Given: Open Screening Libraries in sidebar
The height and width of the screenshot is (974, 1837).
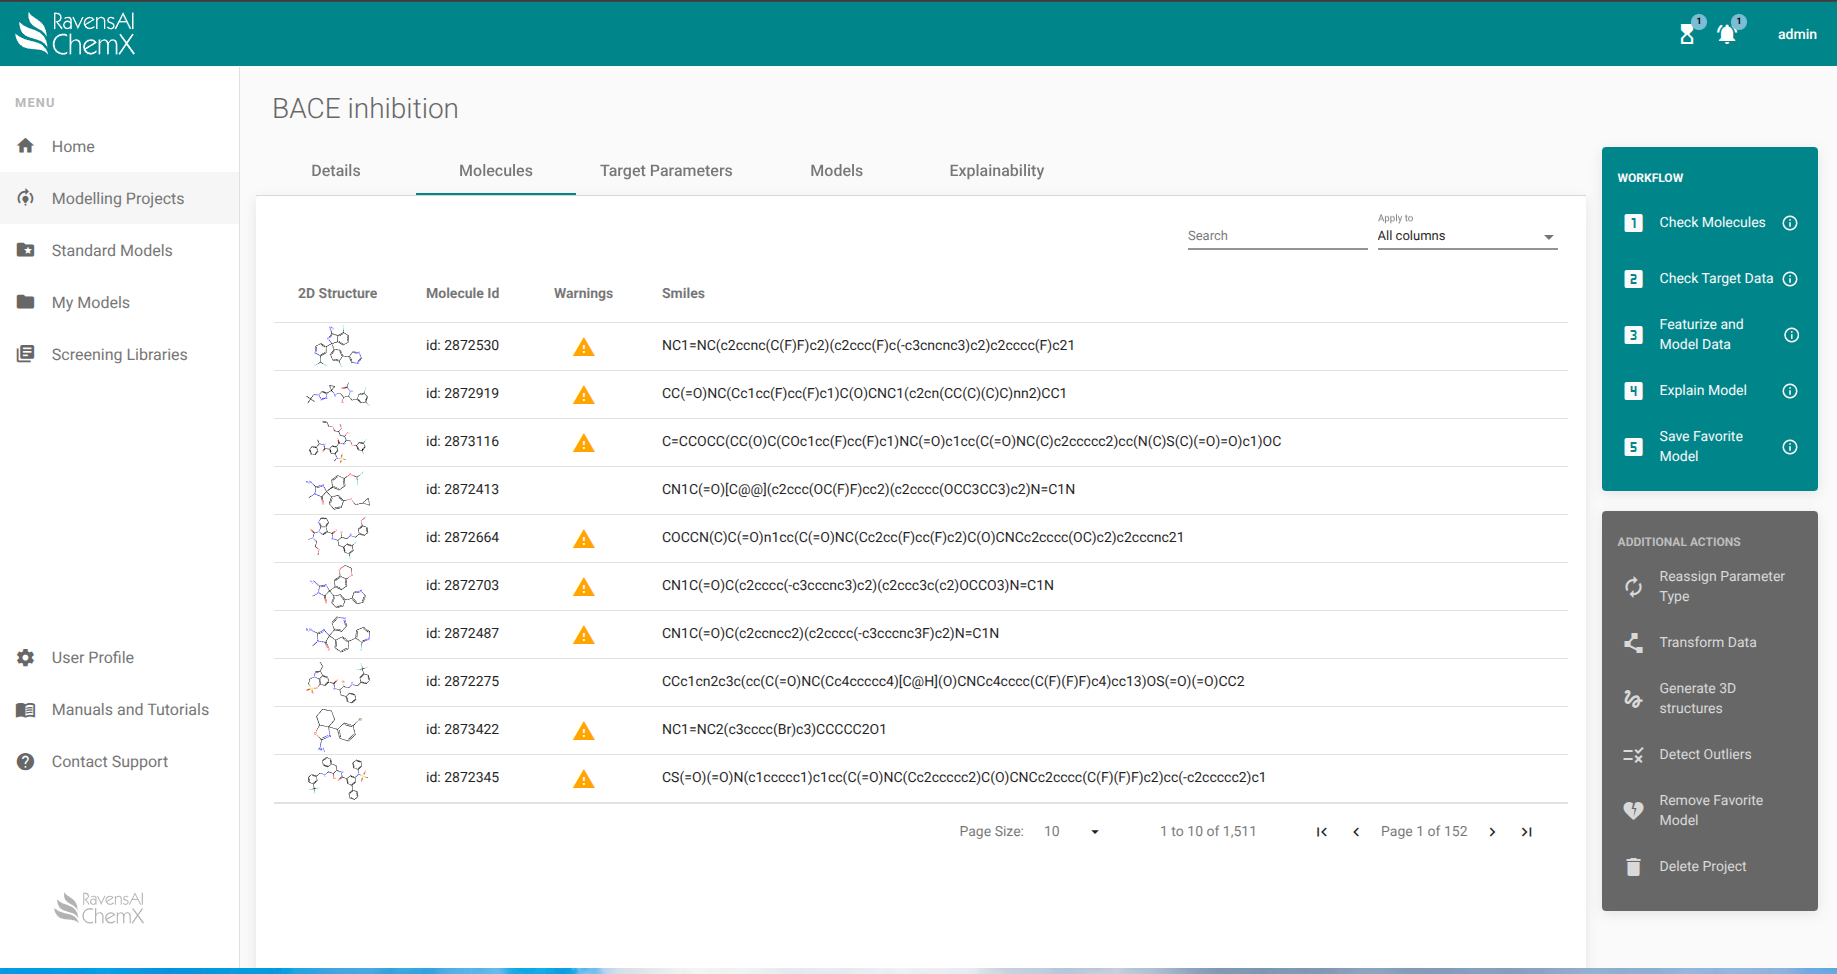Looking at the screenshot, I should tap(119, 355).
